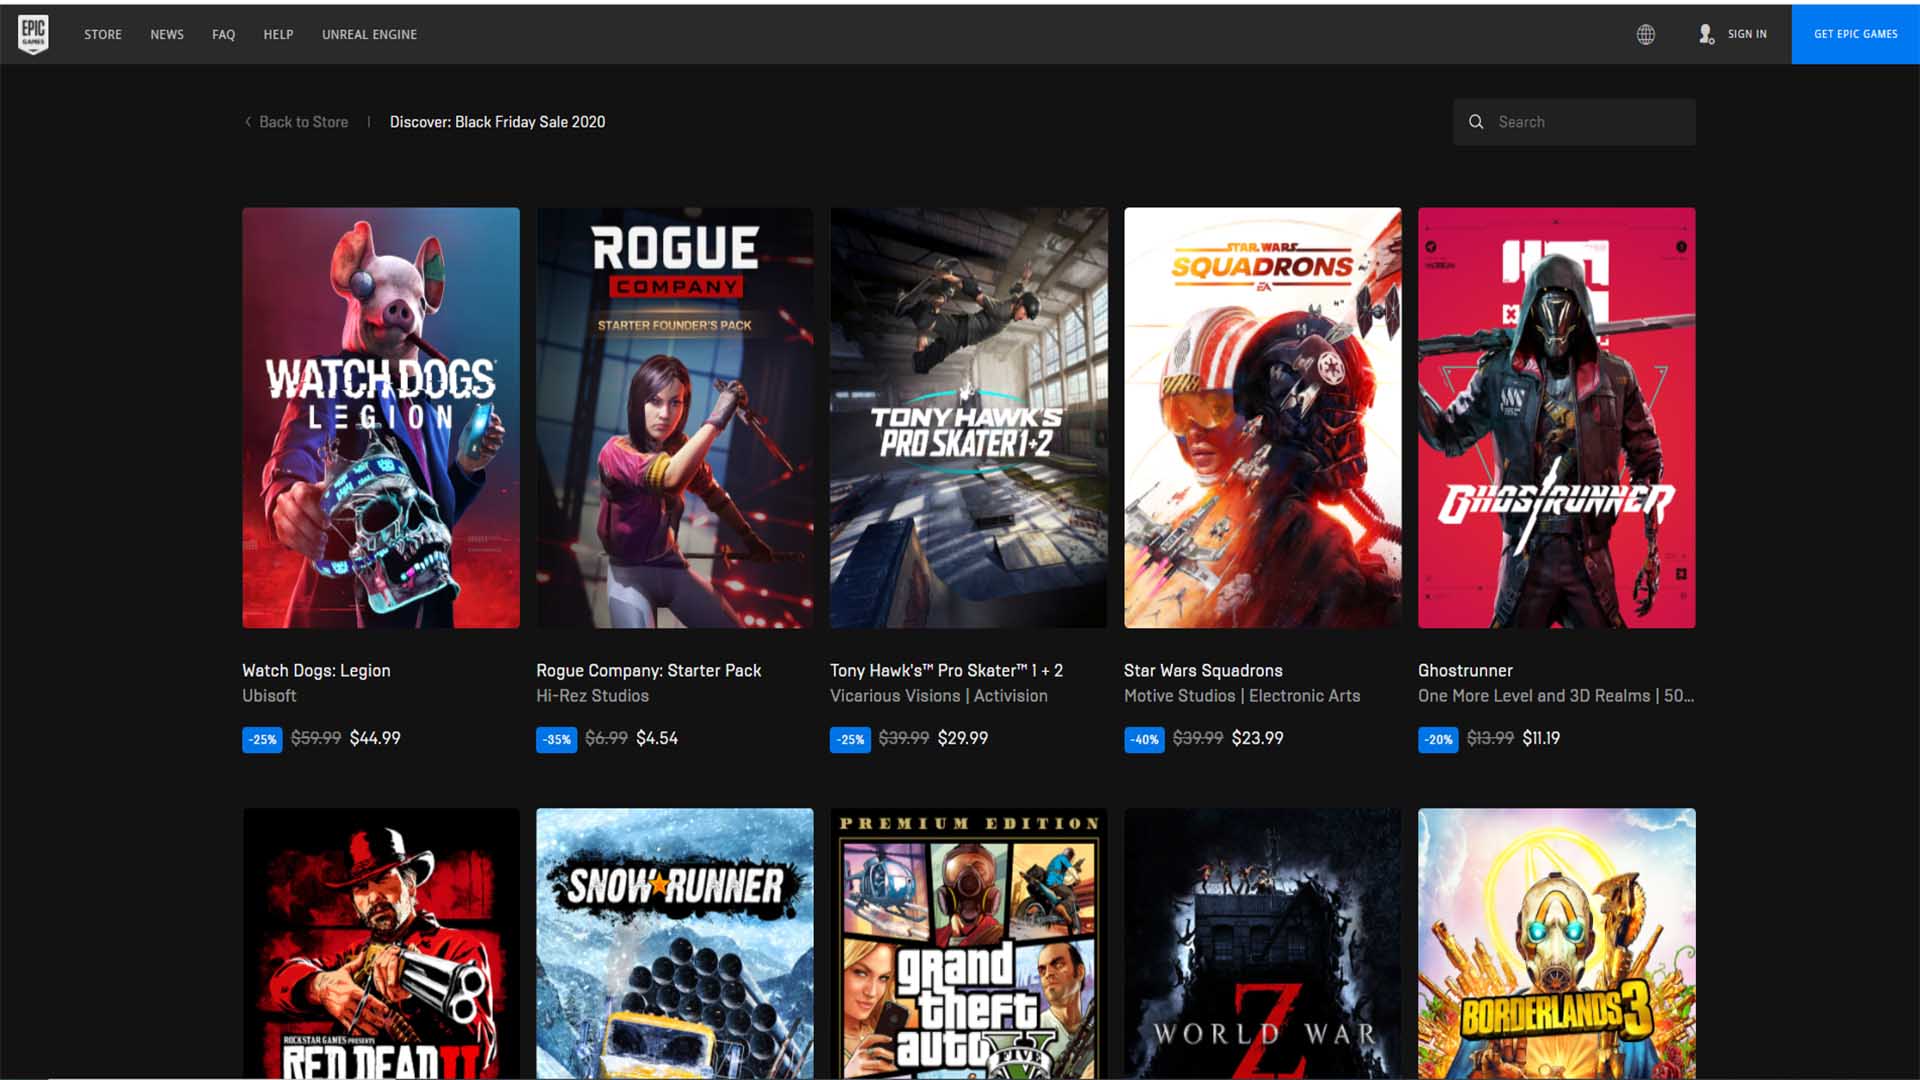Go Back to Store
Image resolution: width=1920 pixels, height=1080 pixels.
(303, 122)
